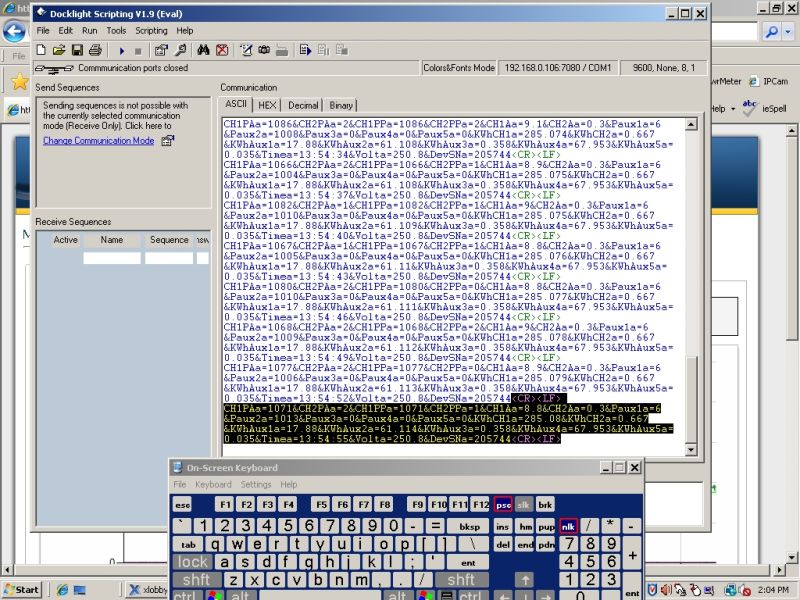Screen dimensions: 800x600
Task: Click the volume speaker tray icon
Action: click(666, 590)
